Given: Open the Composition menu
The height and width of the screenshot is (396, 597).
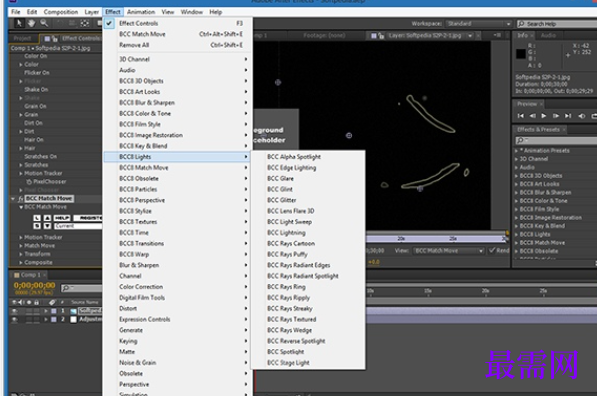Looking at the screenshot, I should pos(61,12).
